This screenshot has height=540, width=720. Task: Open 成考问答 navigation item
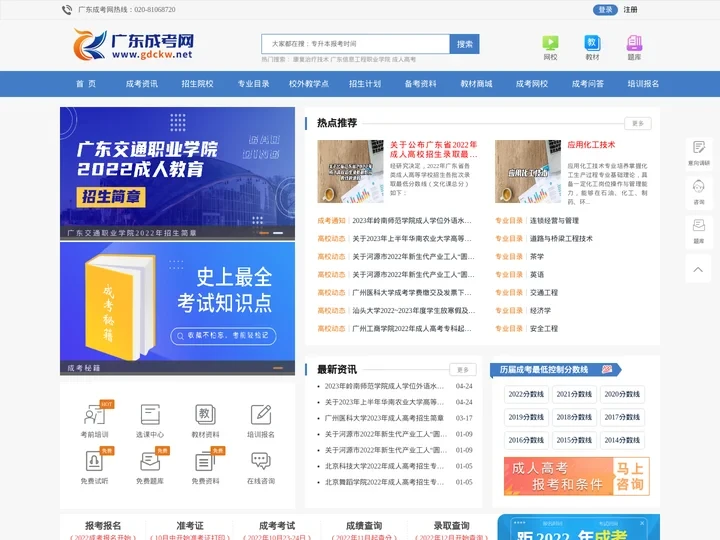click(x=588, y=84)
